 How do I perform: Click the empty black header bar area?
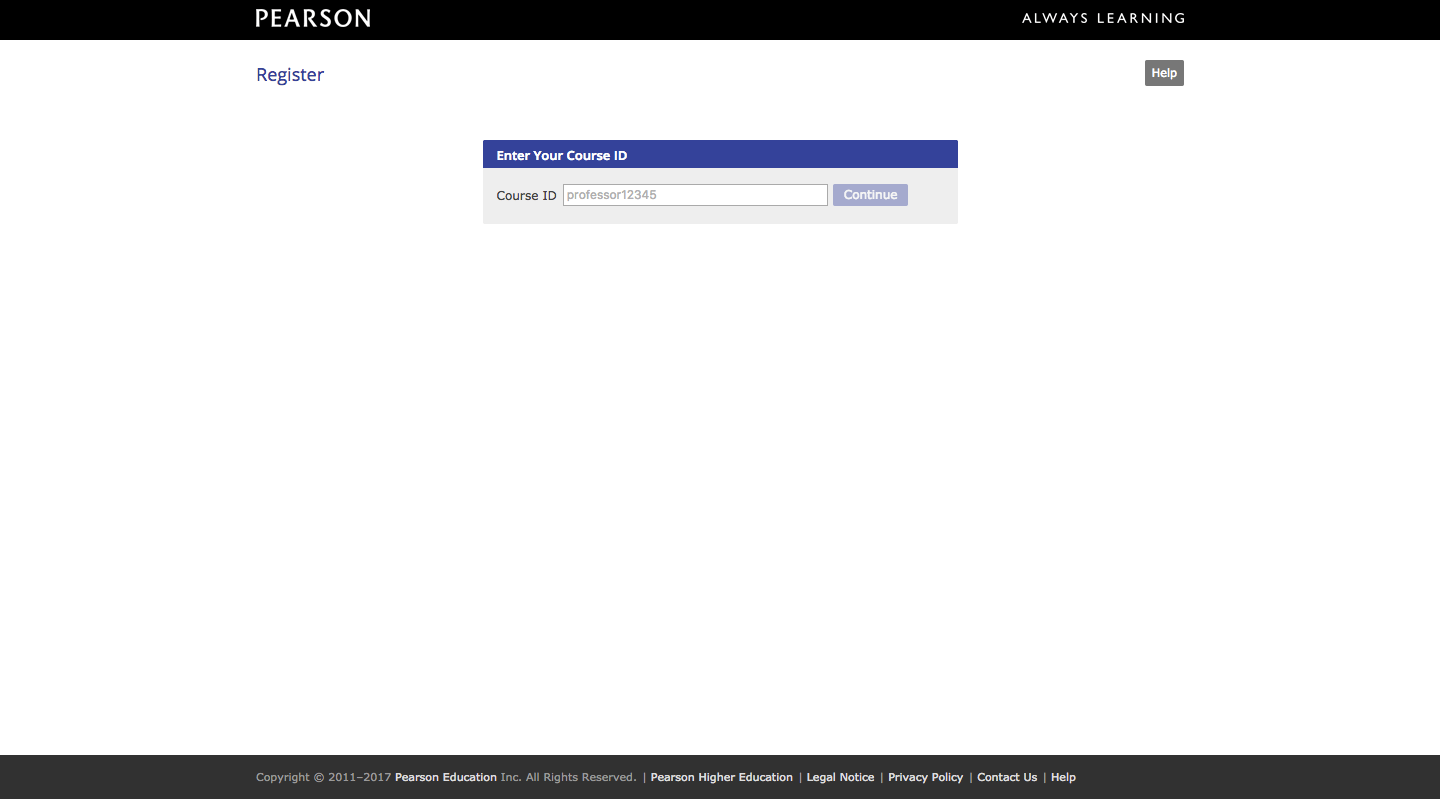coord(700,18)
